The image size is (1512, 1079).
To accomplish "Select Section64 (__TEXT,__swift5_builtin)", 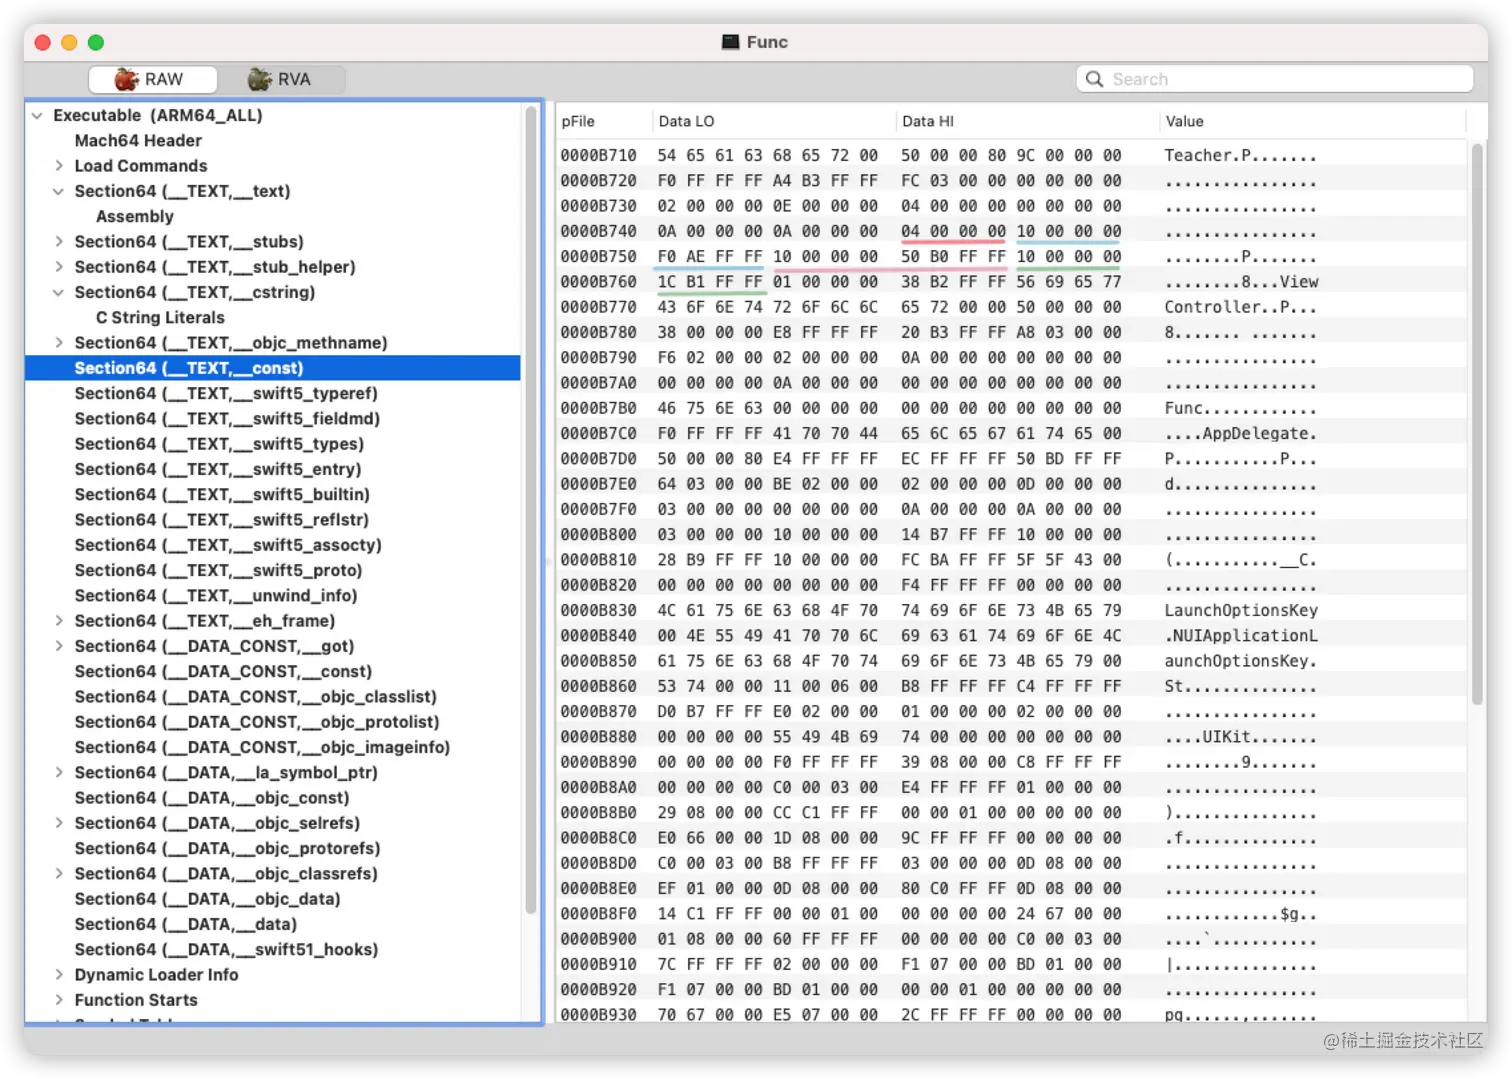I will 222,495.
